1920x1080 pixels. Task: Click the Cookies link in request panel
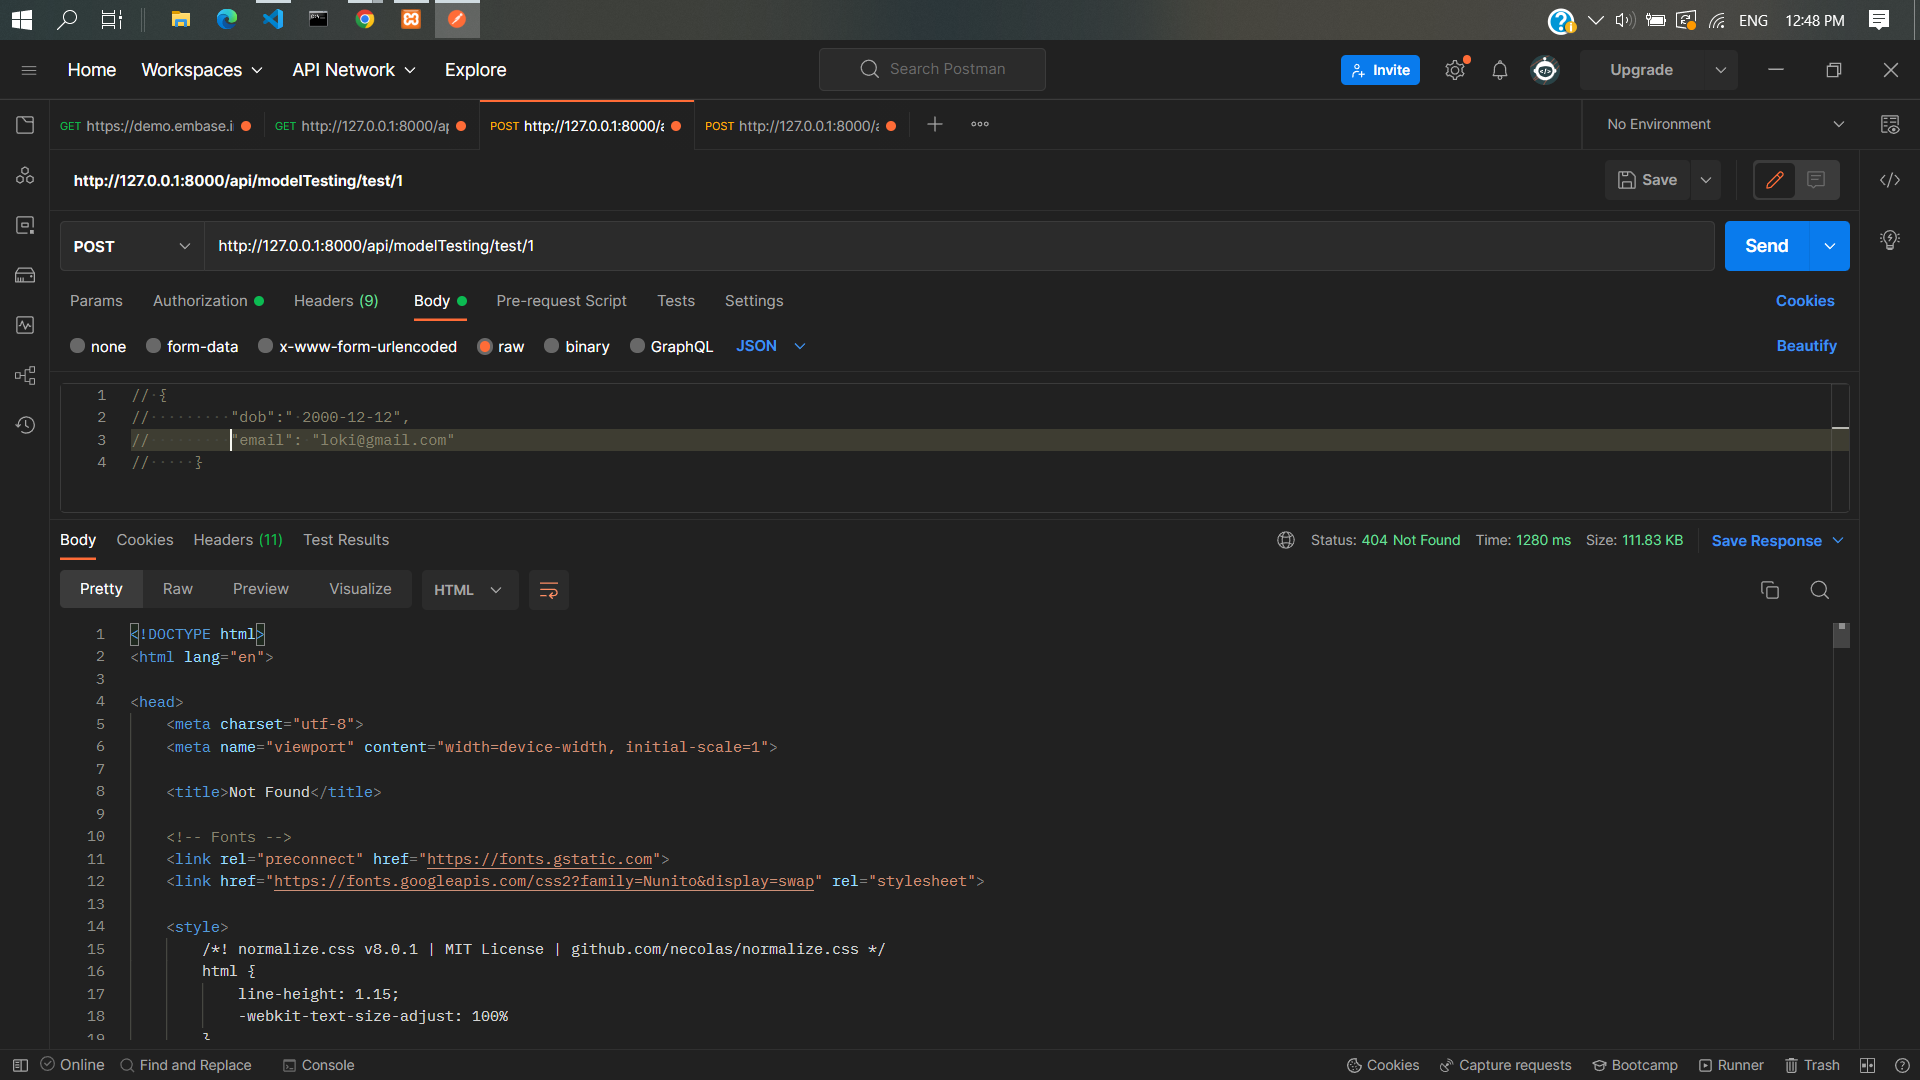click(x=1805, y=301)
